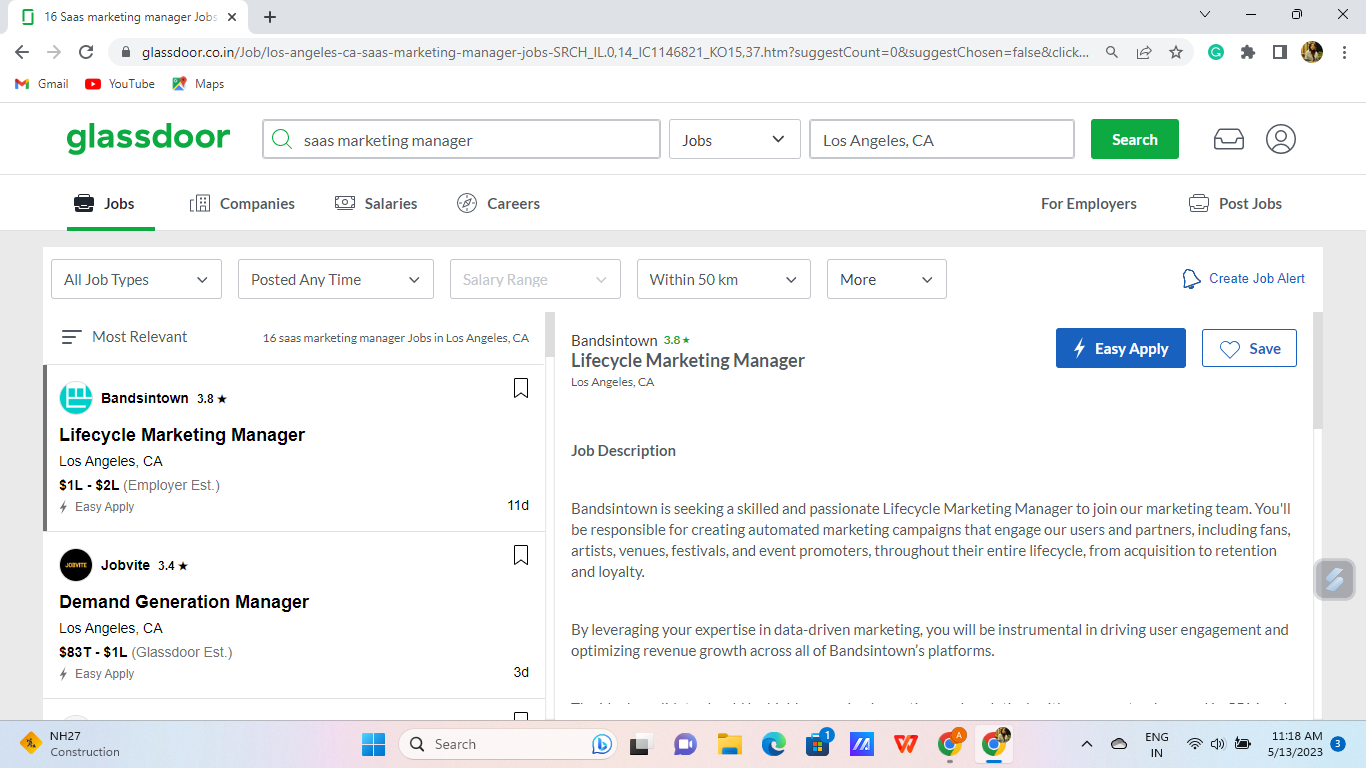Click the Create Job Alert link

point(1257,279)
